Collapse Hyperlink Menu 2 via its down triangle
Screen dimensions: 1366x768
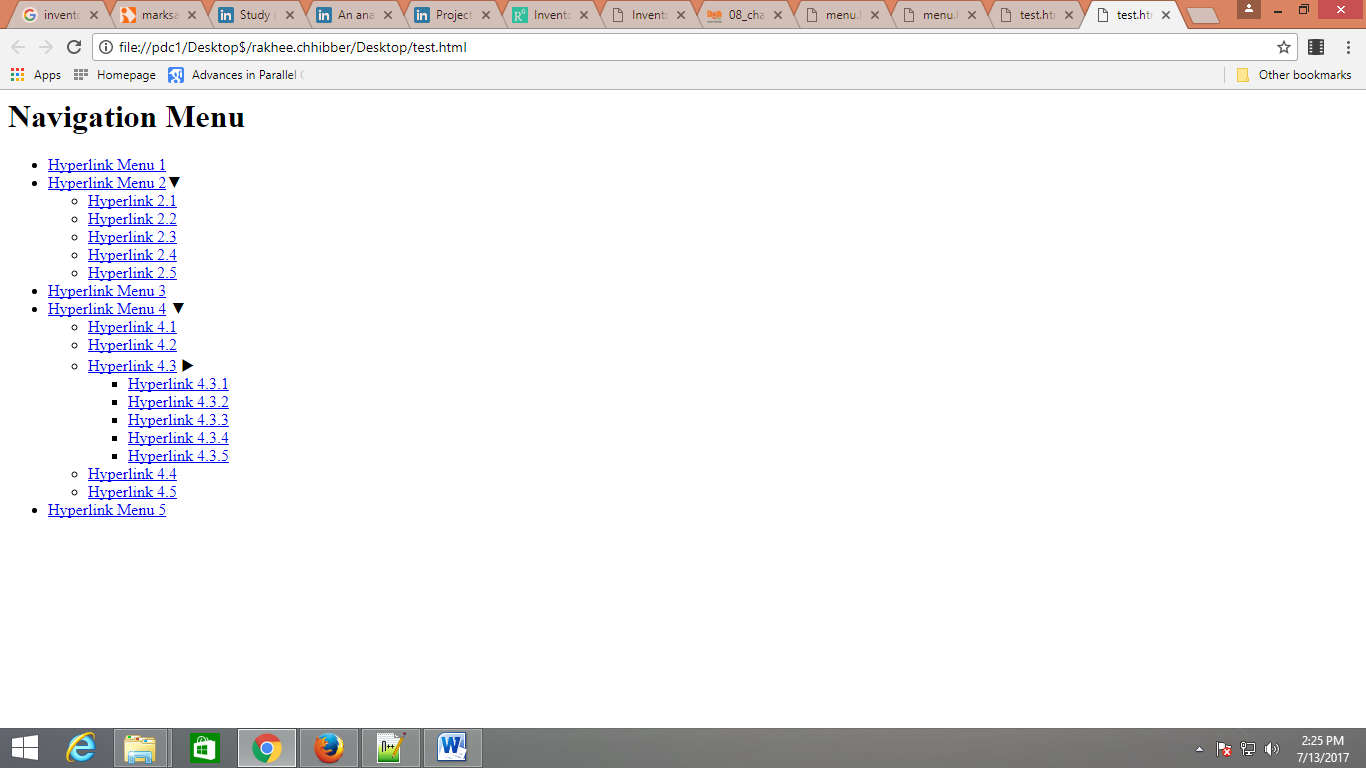[x=174, y=182]
